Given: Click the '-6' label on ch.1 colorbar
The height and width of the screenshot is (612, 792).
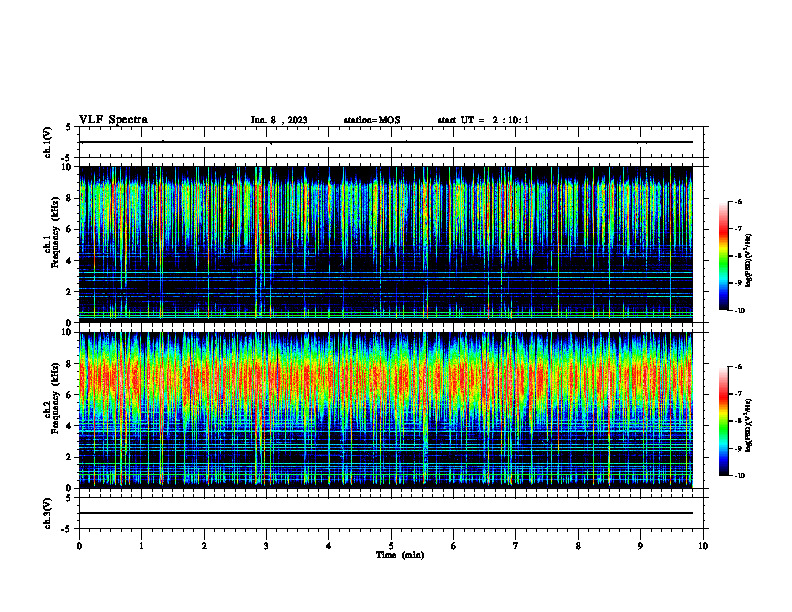Looking at the screenshot, I should (x=738, y=202).
